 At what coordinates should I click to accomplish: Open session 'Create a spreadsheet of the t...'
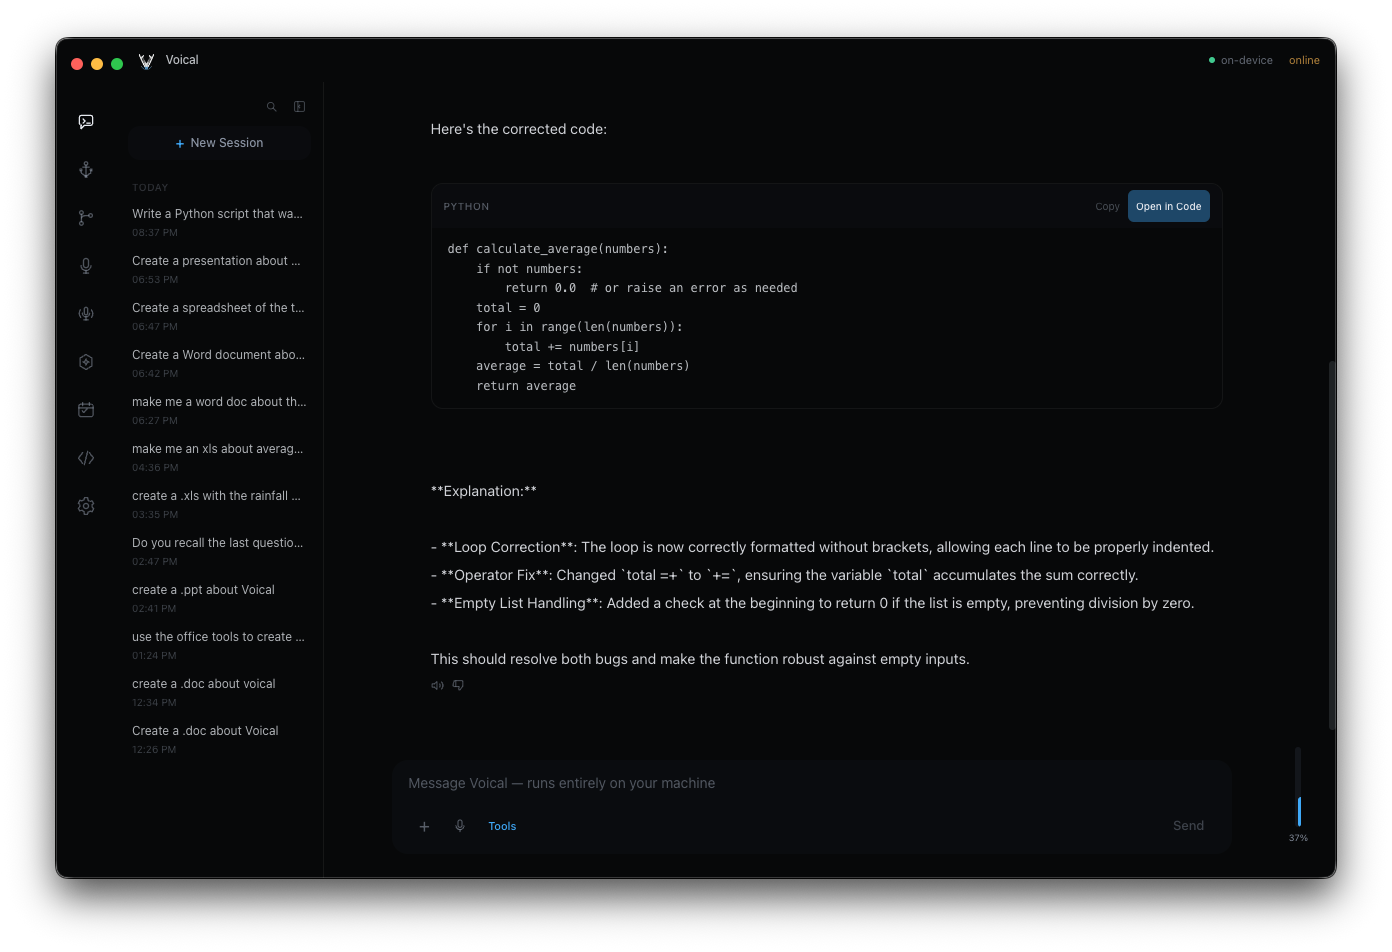(219, 316)
